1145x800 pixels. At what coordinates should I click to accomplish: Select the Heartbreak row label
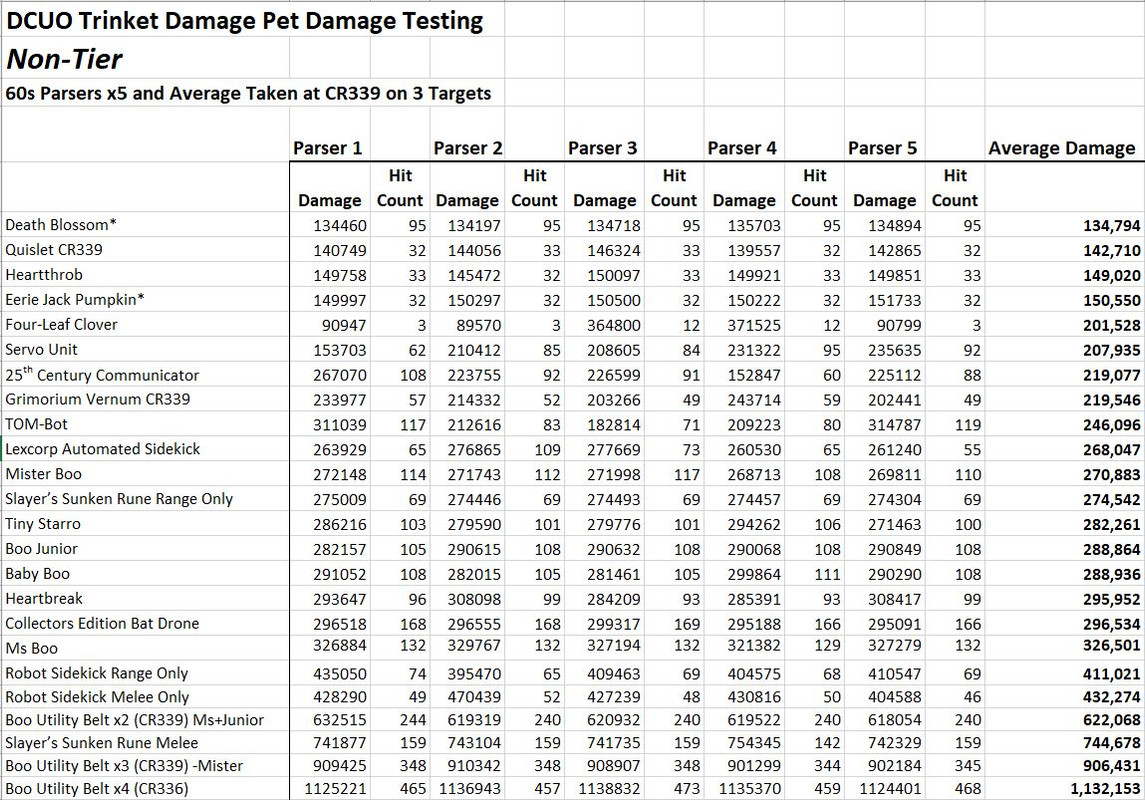click(44, 599)
